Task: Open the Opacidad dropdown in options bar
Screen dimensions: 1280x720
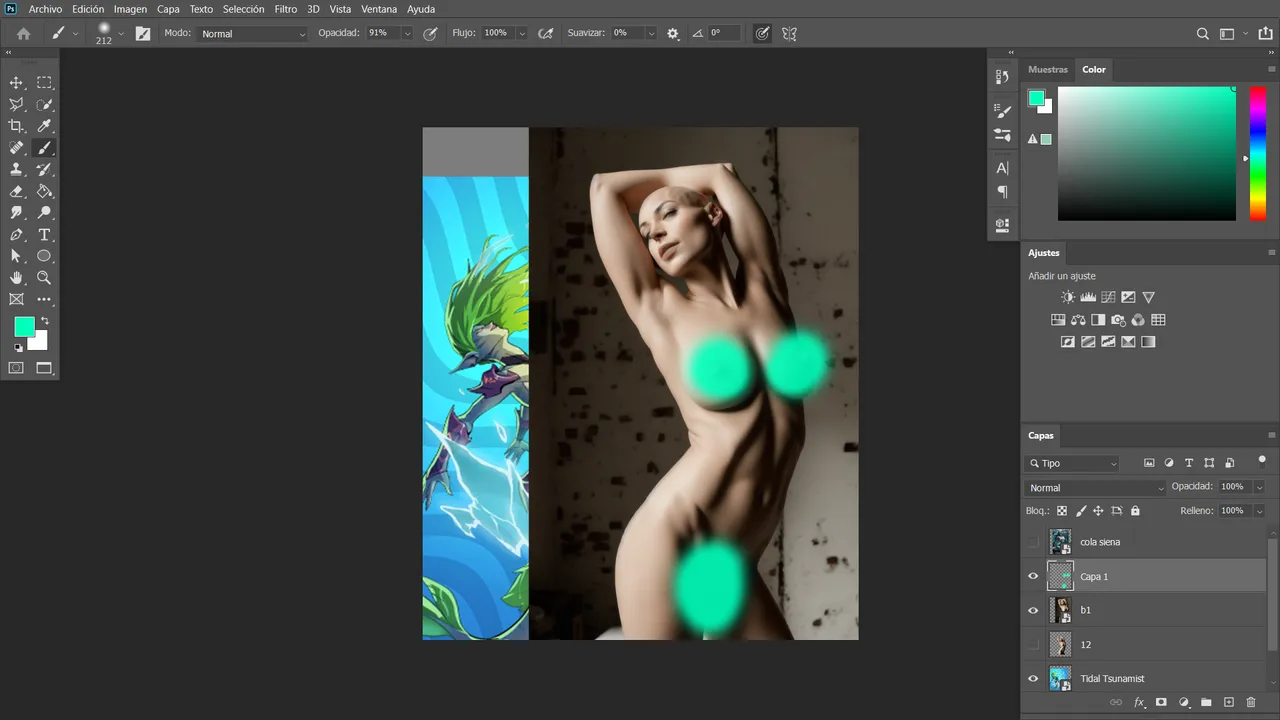Action: coord(406,33)
